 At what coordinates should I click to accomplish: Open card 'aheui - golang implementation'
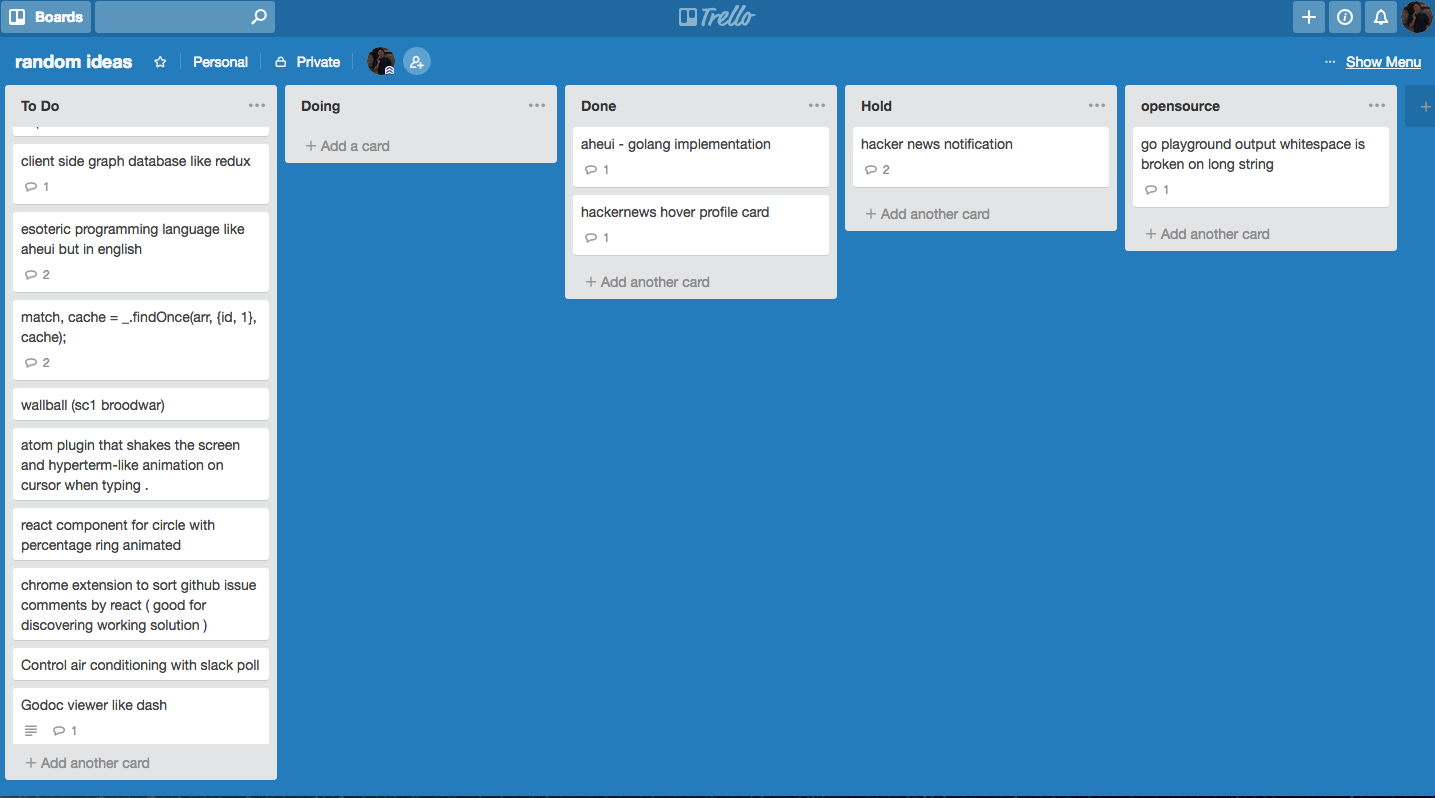point(701,157)
